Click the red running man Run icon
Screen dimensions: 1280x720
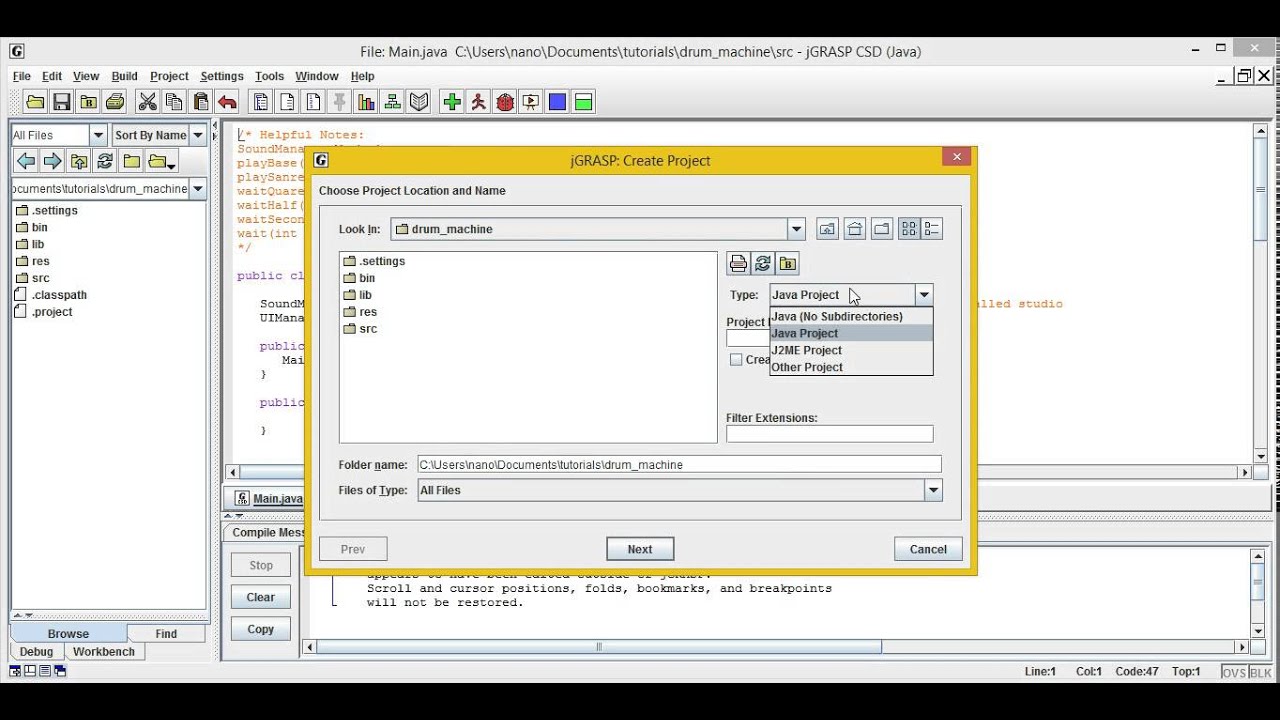point(479,101)
